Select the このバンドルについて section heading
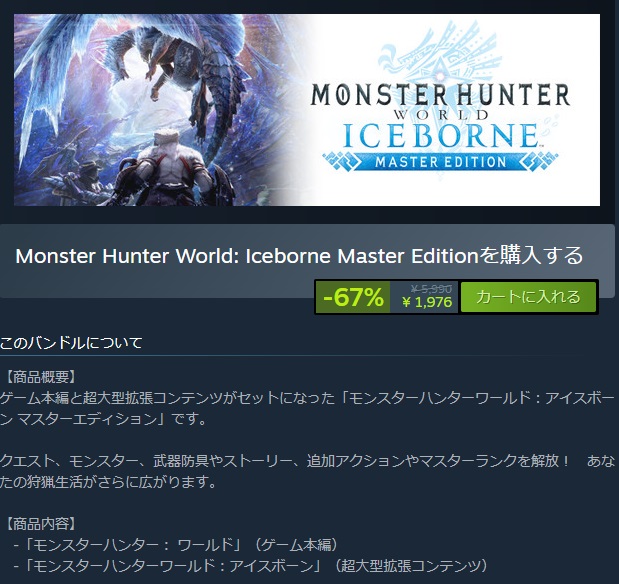The image size is (619, 584). pos(71,343)
